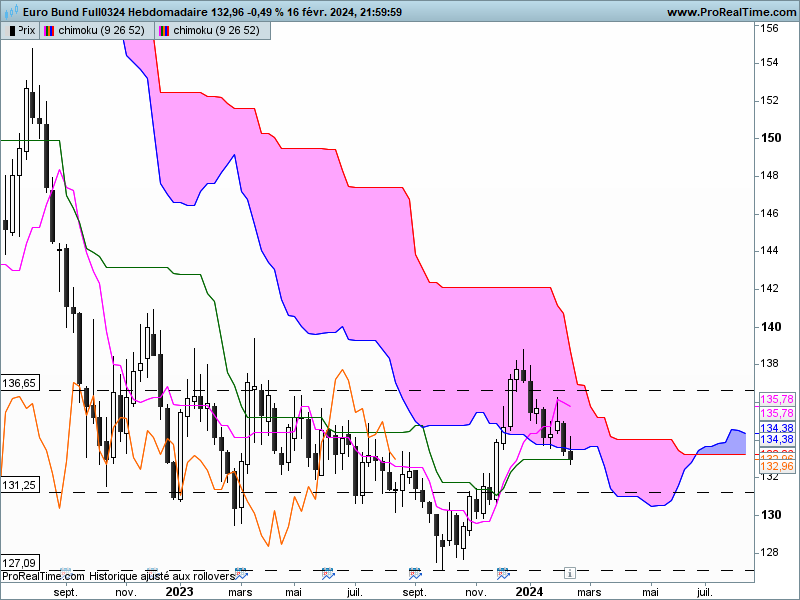
Task: Open the faded calendar icon above sept. 2022
Action: point(65,571)
